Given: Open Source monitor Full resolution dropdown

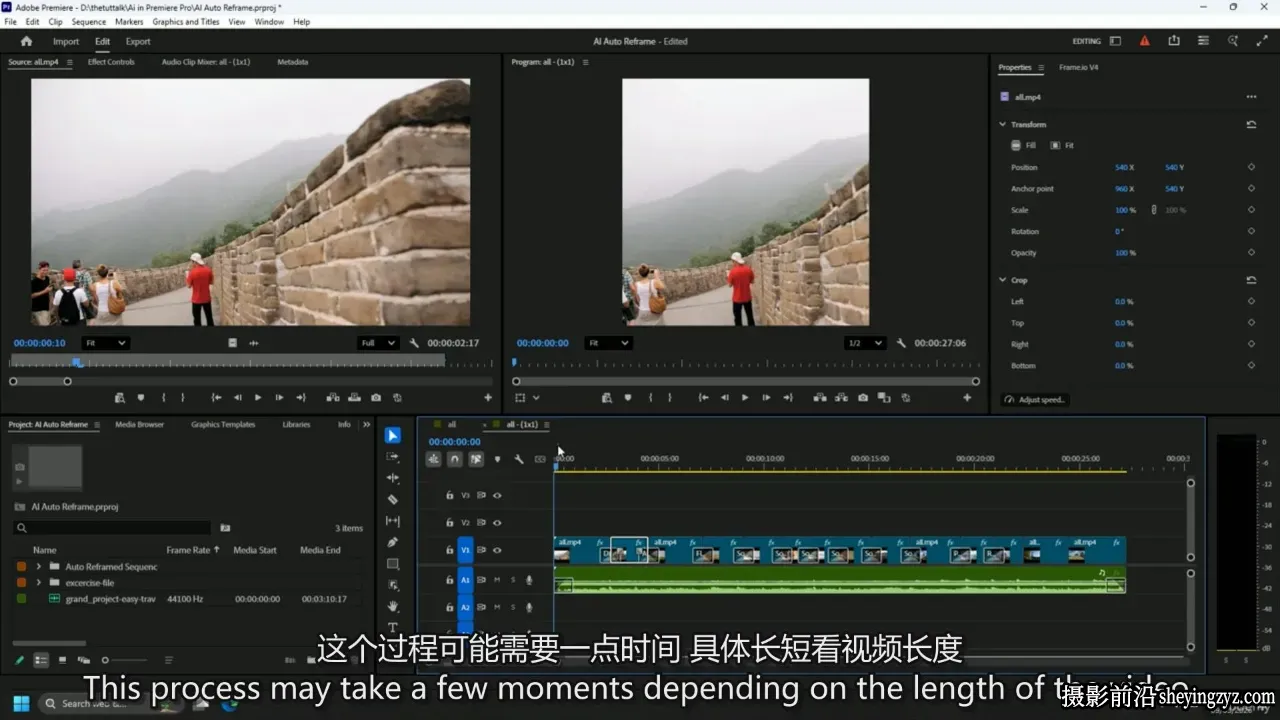Looking at the screenshot, I should (x=378, y=343).
